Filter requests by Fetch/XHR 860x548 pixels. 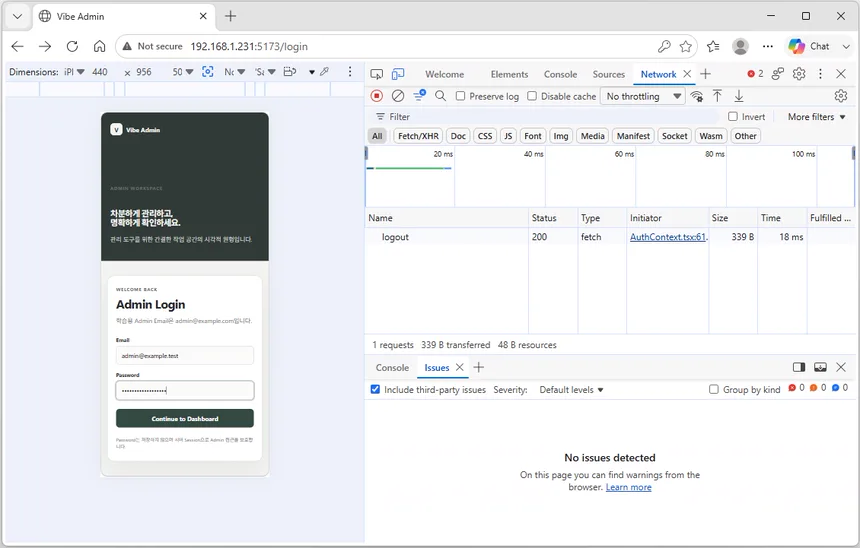[418, 136]
